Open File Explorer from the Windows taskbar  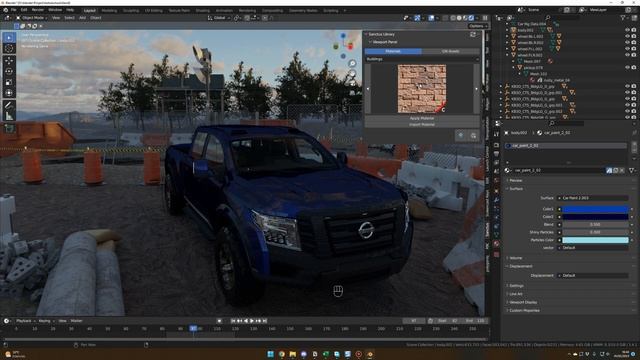click(293, 354)
